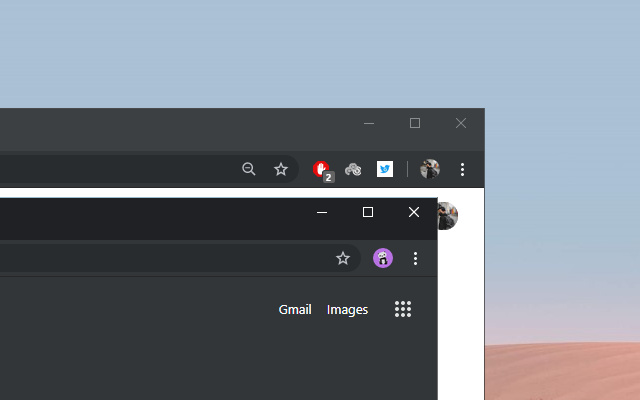Click the zoom-out magnifier icon in address bar
Viewport: 640px width, 400px height.
tap(249, 169)
